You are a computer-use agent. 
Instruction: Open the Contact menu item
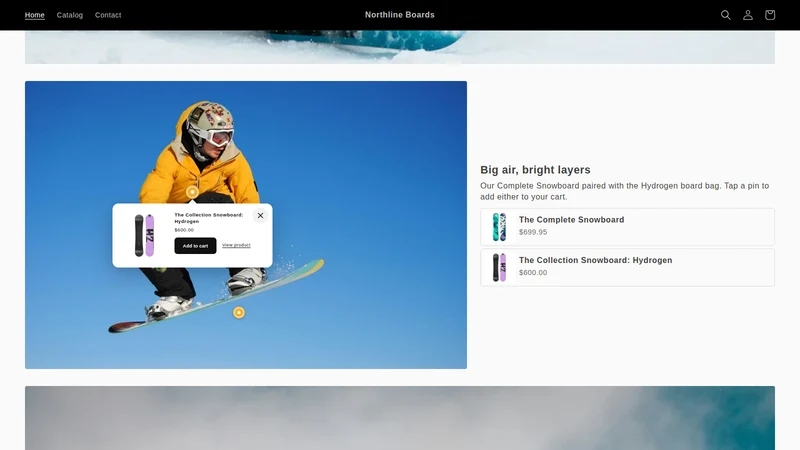(108, 15)
